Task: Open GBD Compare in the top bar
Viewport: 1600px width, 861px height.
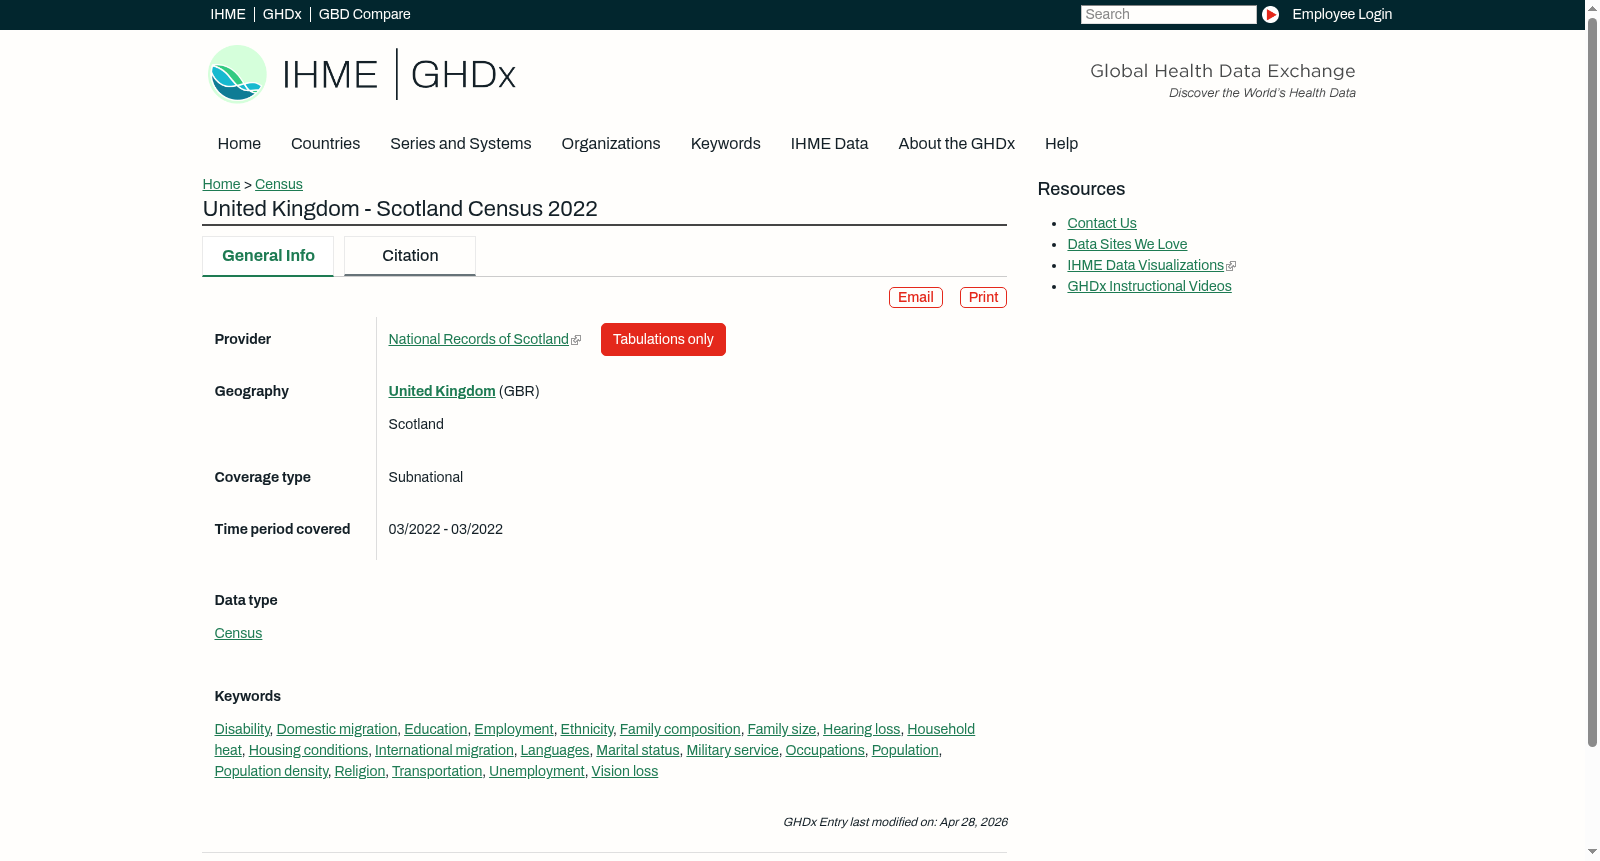Action: (x=364, y=14)
